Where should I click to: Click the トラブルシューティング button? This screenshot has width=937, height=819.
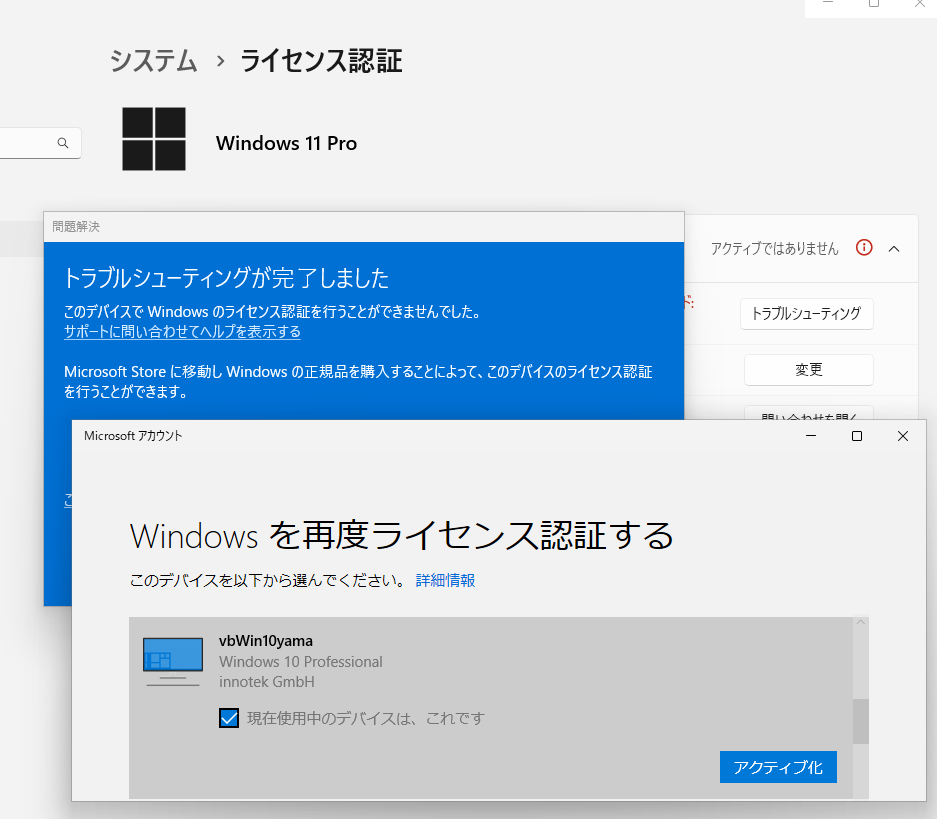point(808,314)
